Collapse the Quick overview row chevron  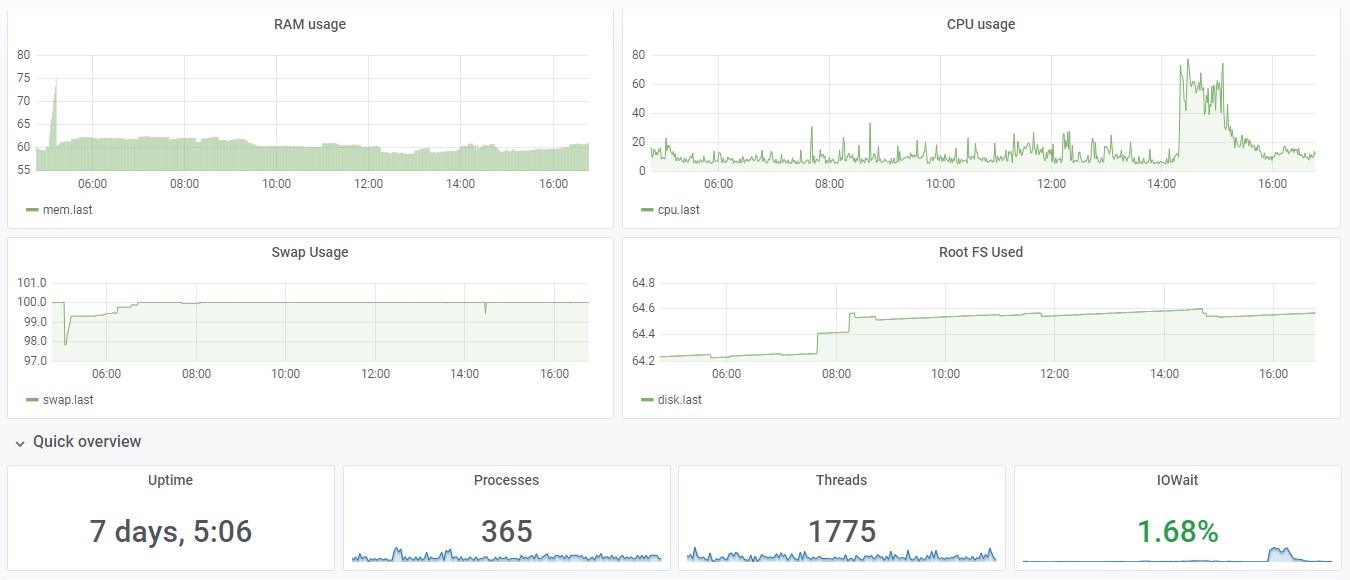click(20, 443)
